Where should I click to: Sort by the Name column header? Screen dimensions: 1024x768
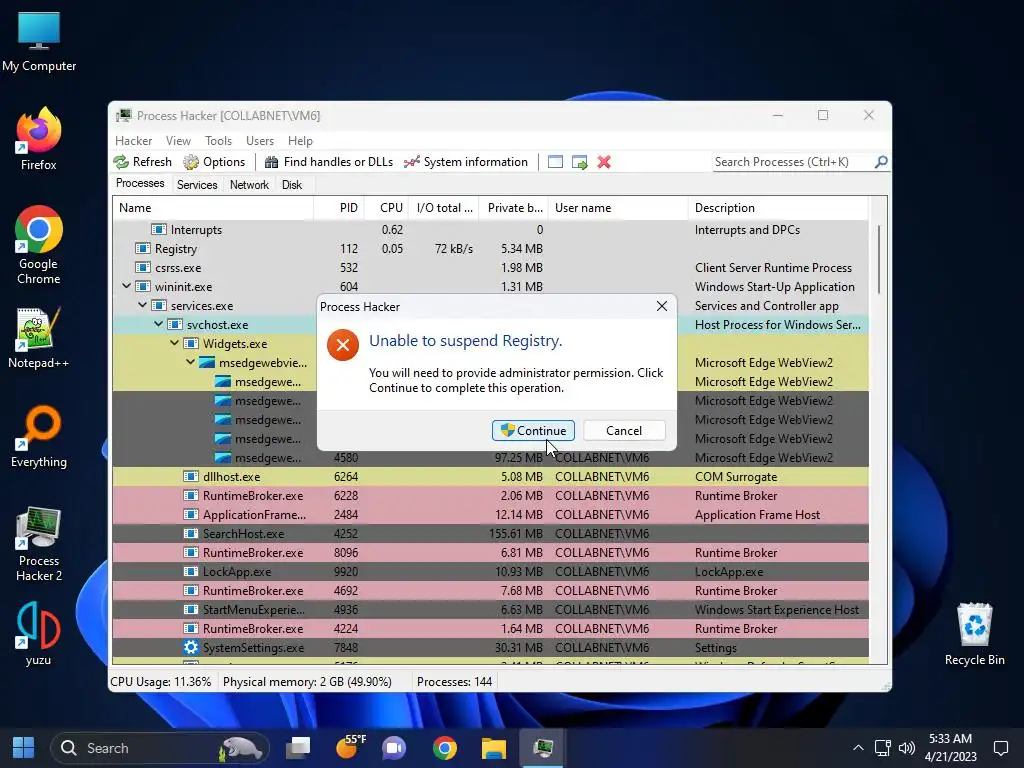pos(213,208)
